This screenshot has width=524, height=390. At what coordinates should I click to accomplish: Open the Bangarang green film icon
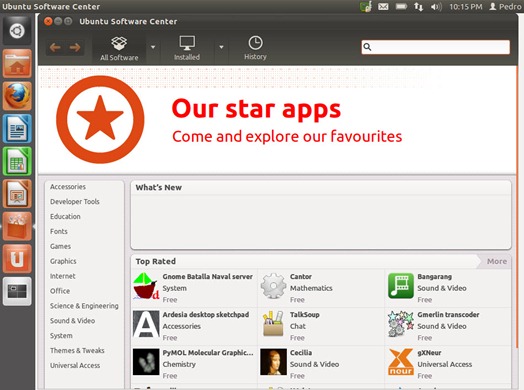tap(401, 286)
